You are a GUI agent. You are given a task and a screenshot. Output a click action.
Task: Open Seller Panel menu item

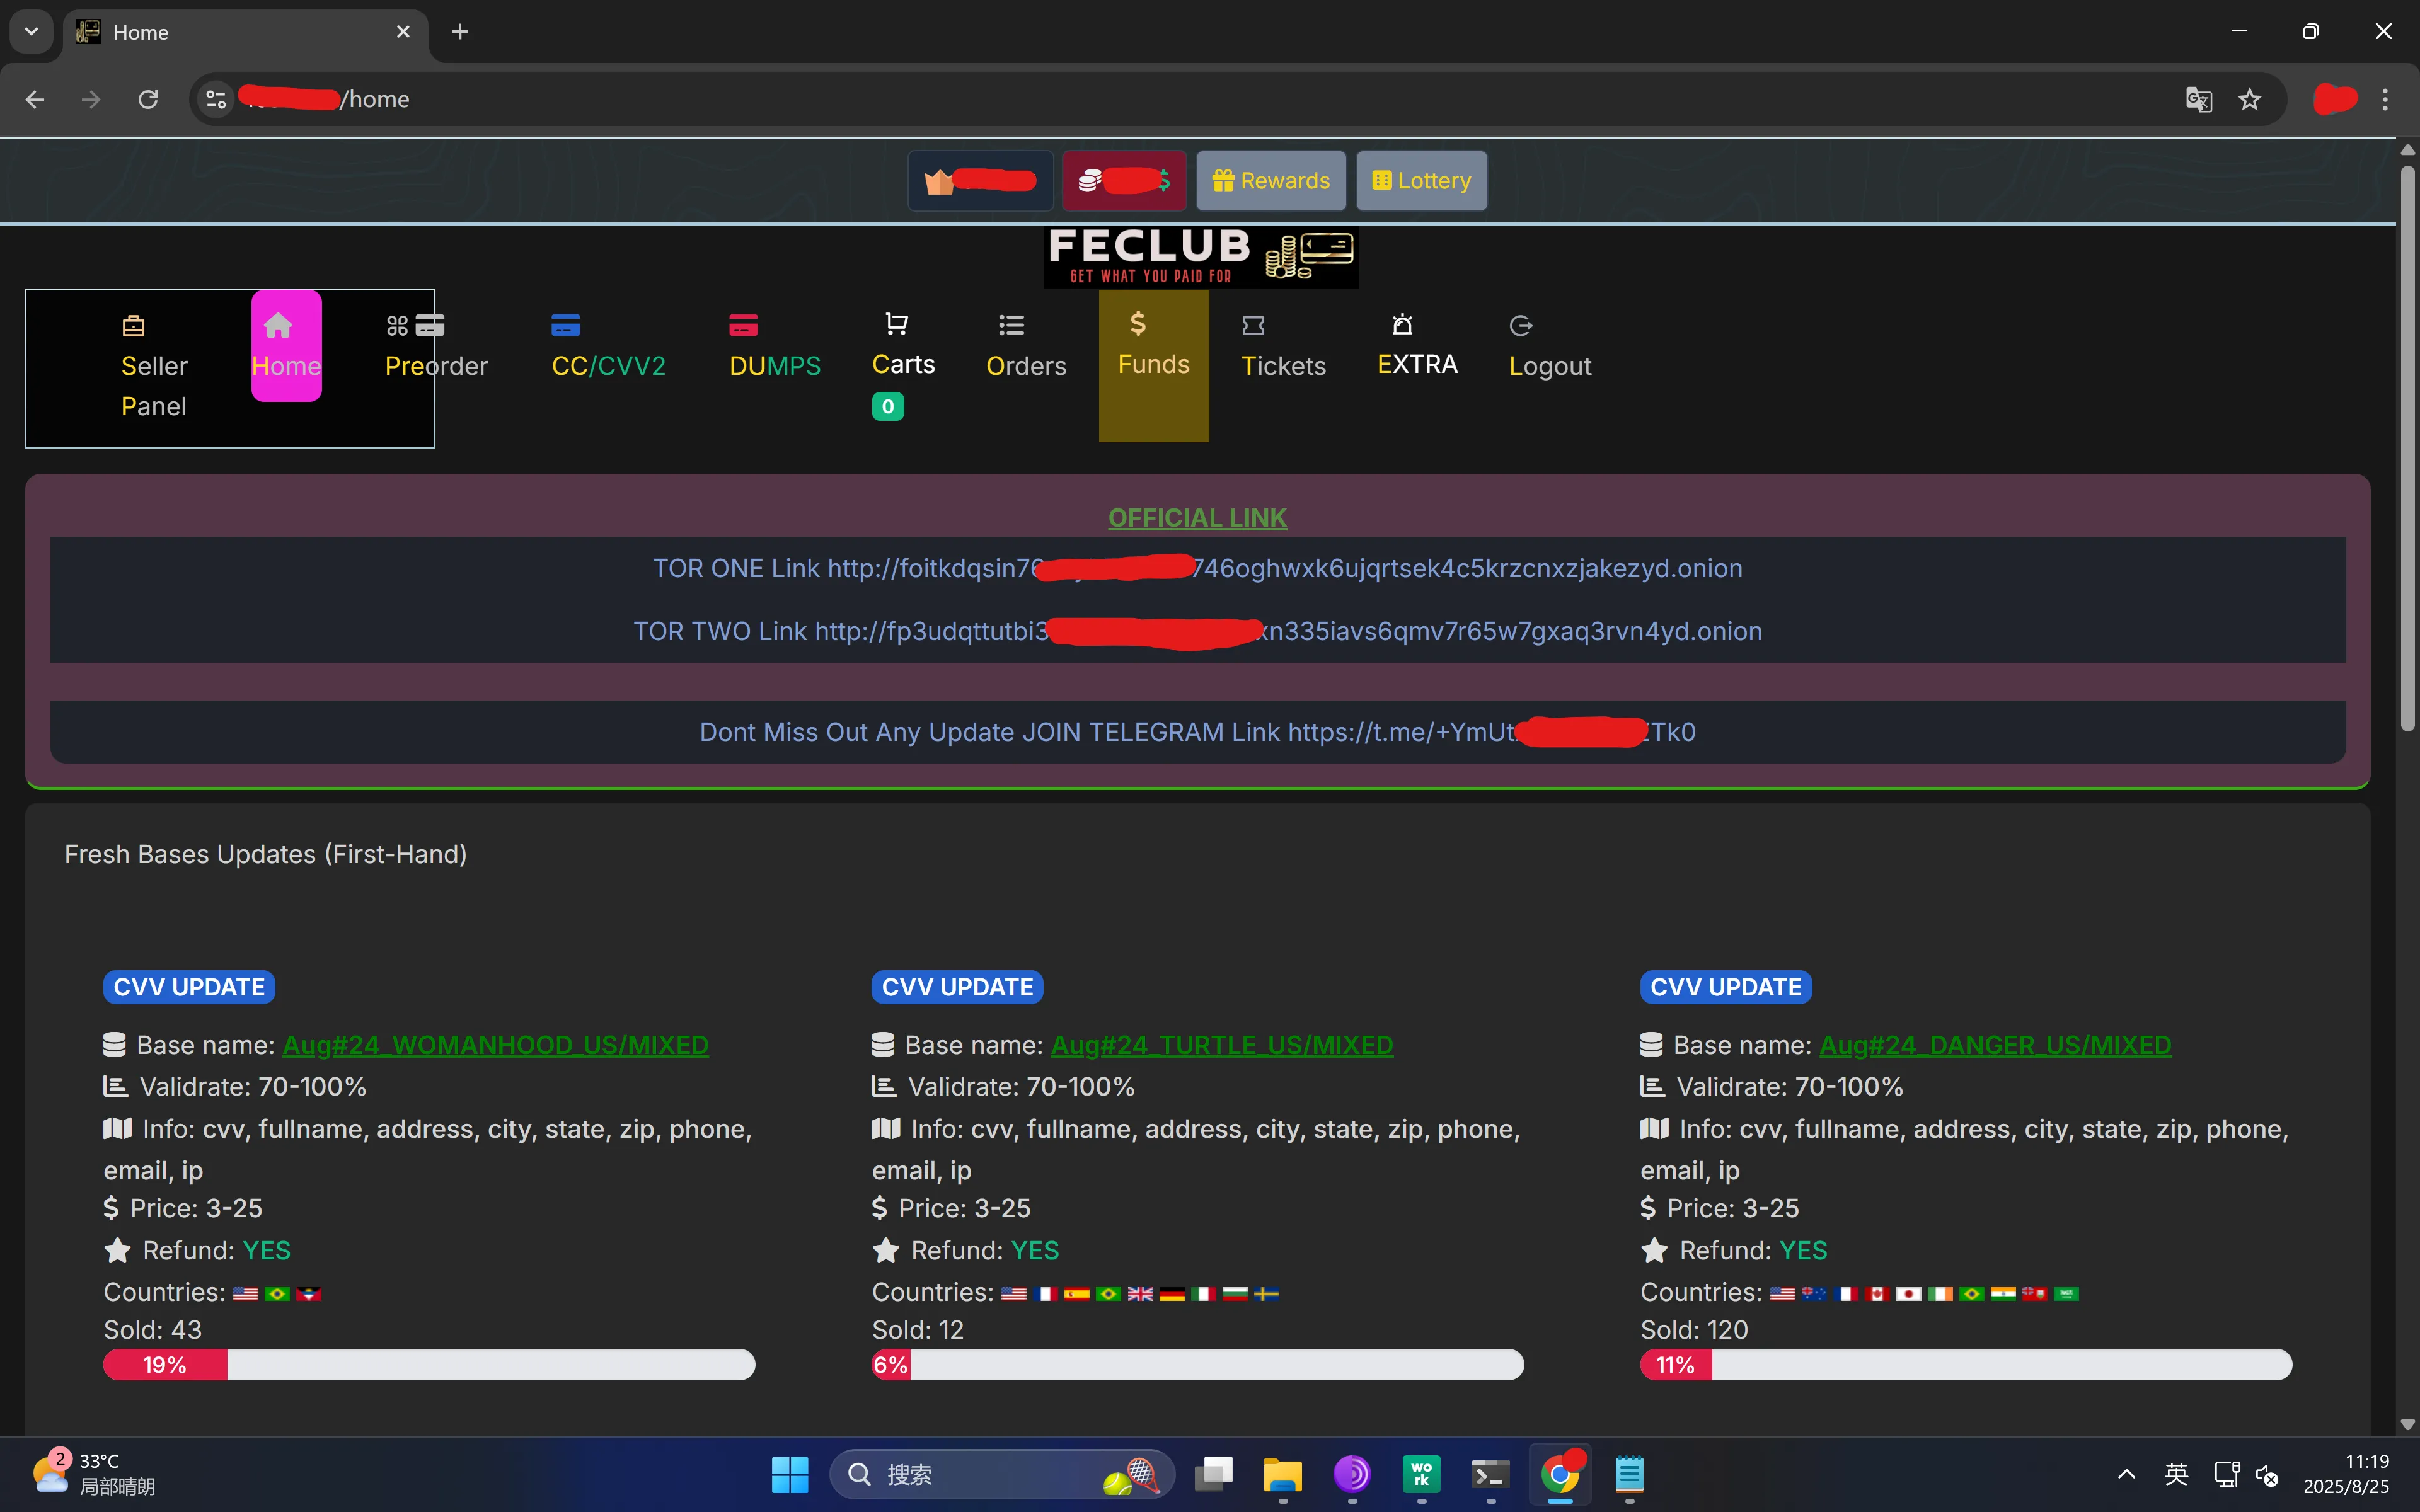click(x=154, y=366)
